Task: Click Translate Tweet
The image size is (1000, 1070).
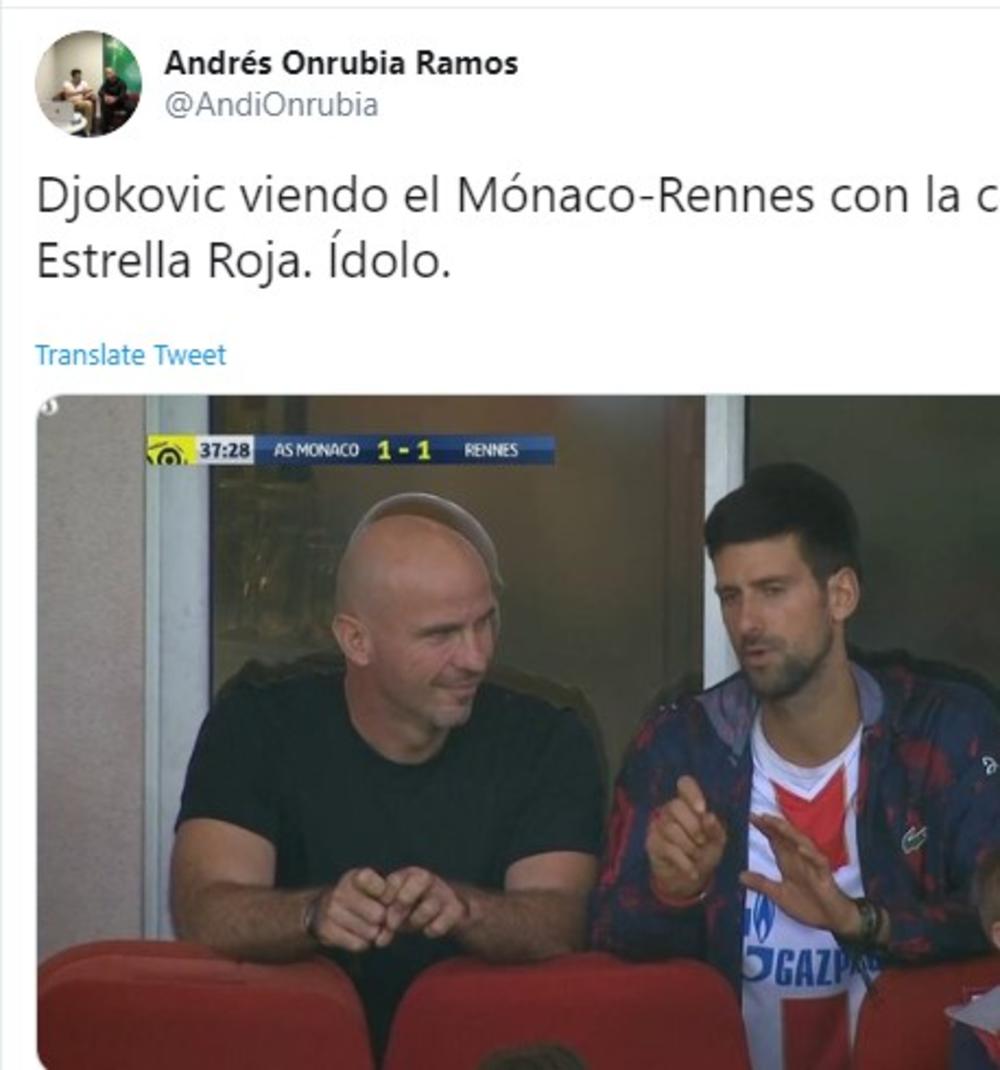Action: [130, 355]
